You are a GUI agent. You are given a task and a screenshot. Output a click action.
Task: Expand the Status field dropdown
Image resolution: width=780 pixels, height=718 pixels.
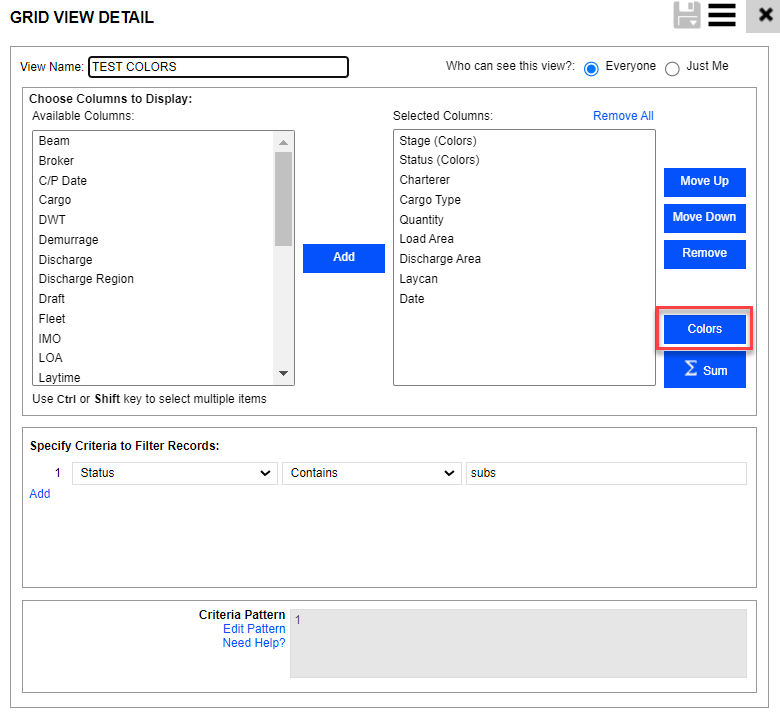click(x=175, y=473)
